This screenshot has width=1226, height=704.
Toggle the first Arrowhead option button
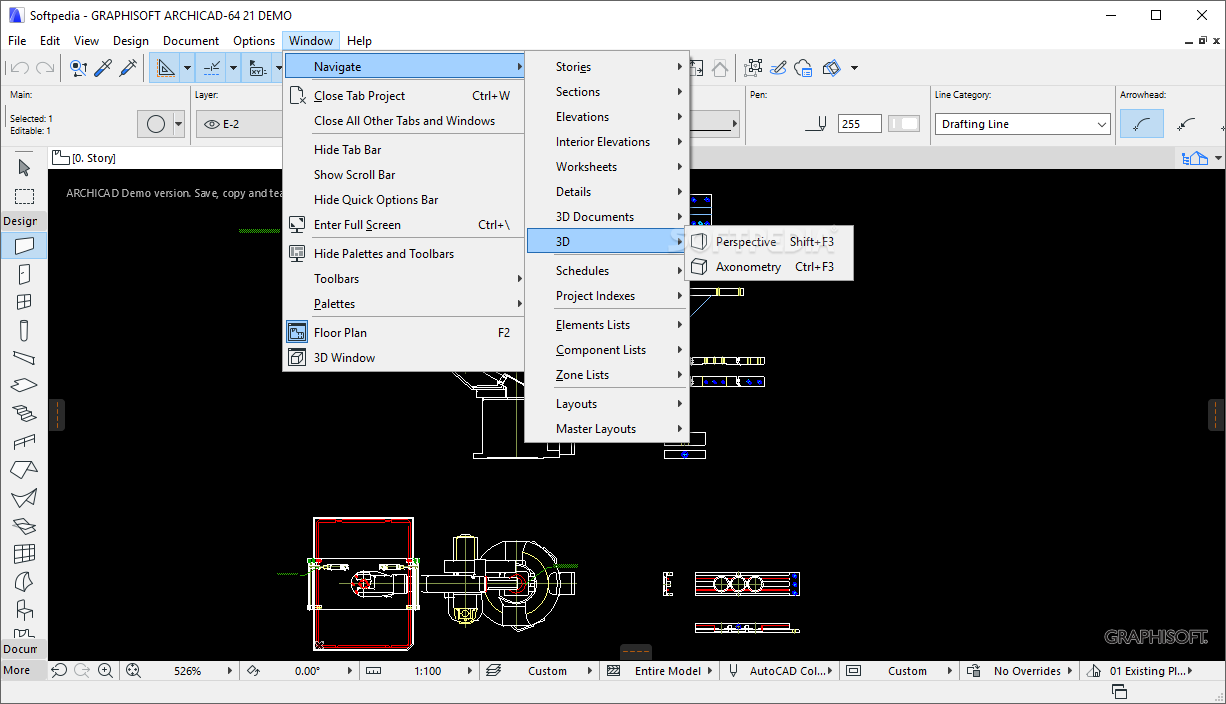[1141, 124]
